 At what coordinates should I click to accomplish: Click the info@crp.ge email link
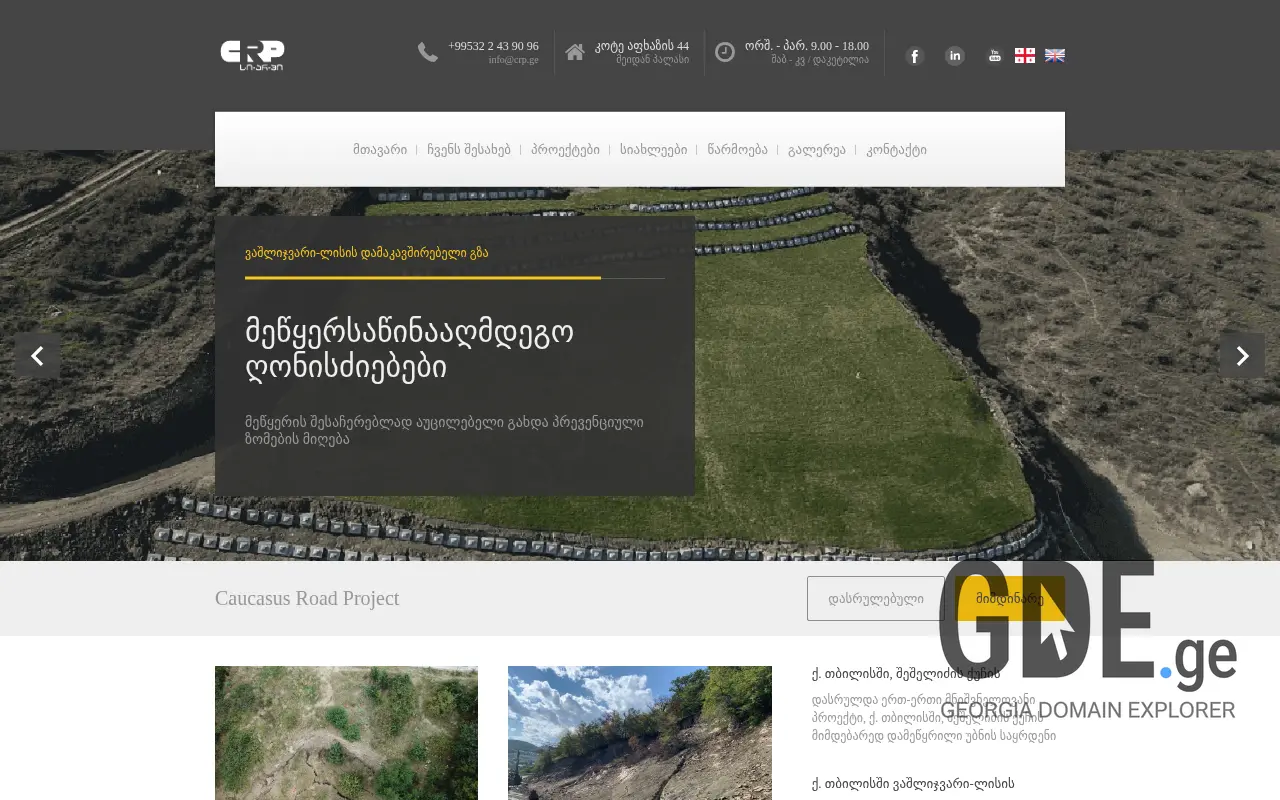tap(512, 58)
